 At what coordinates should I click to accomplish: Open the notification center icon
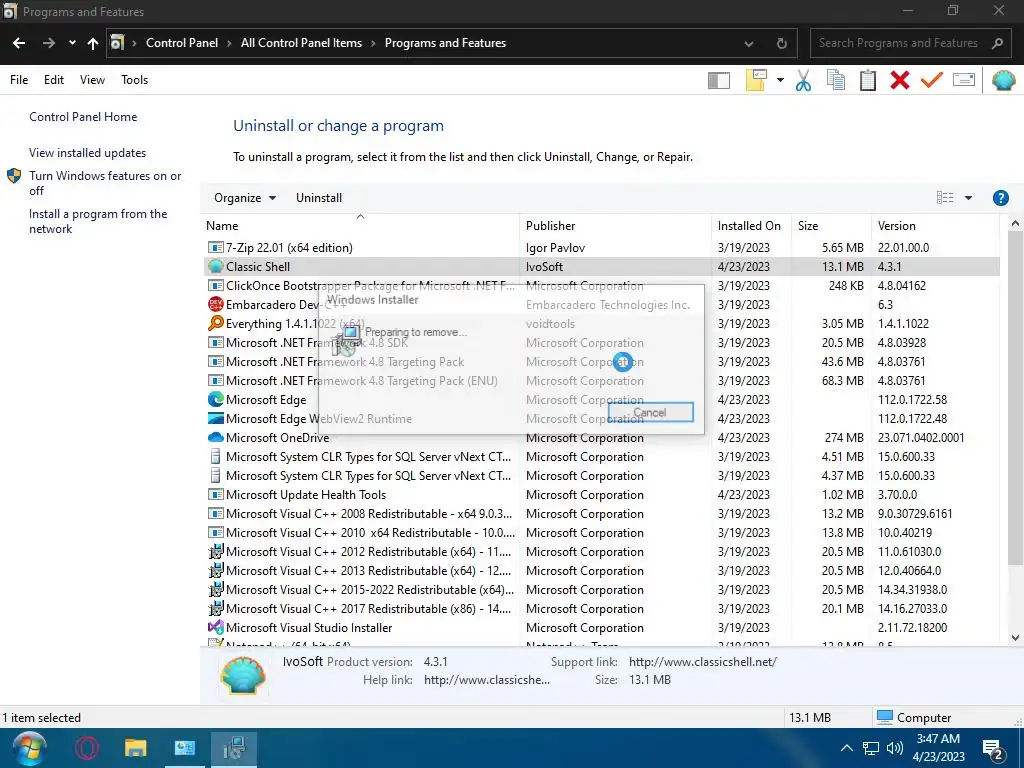993,750
